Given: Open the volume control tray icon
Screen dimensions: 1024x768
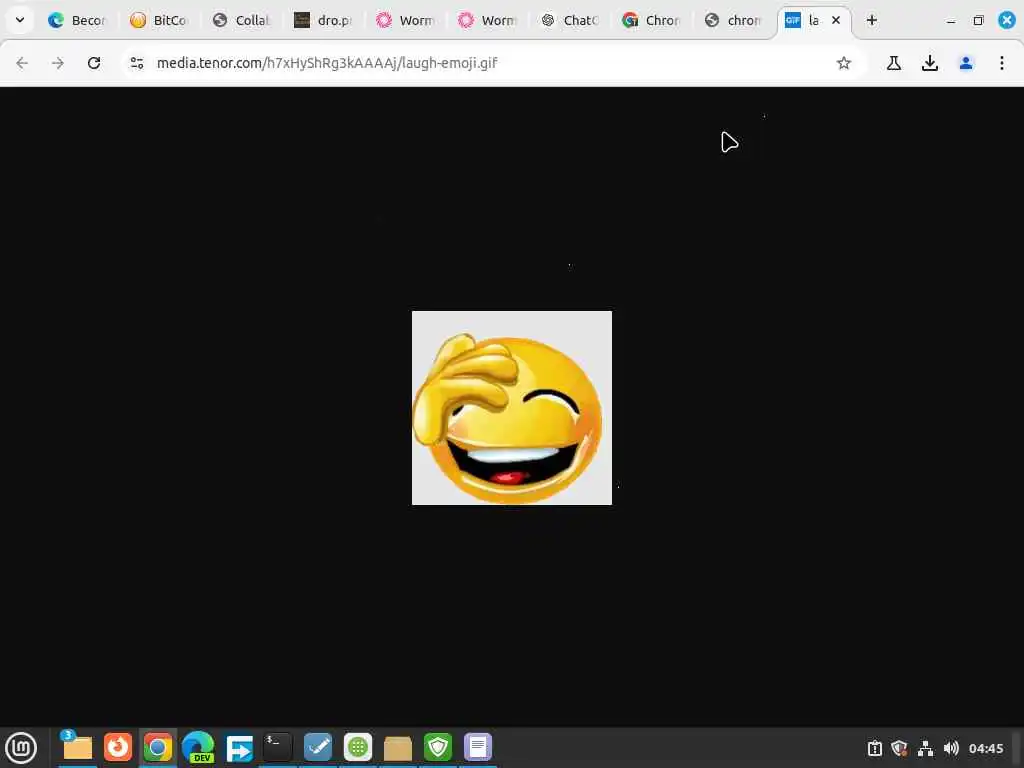Looking at the screenshot, I should click(951, 748).
